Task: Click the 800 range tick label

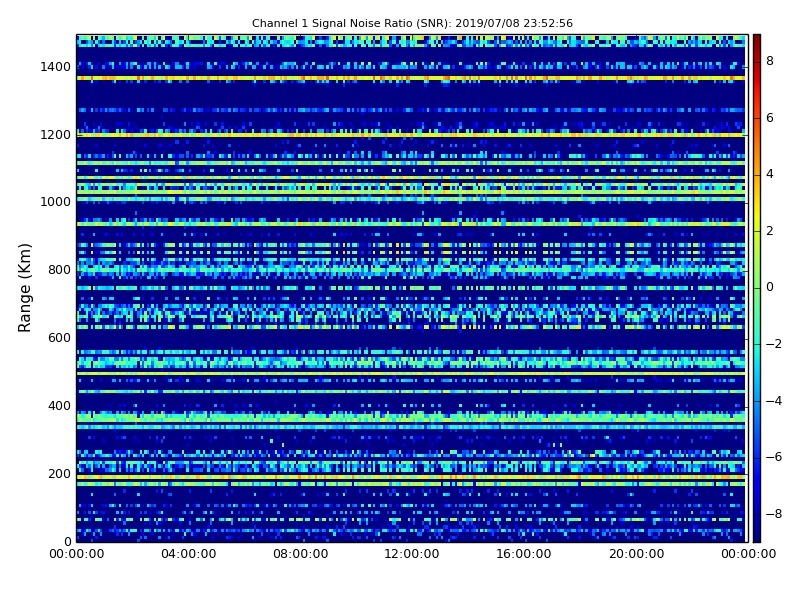Action: click(x=59, y=270)
